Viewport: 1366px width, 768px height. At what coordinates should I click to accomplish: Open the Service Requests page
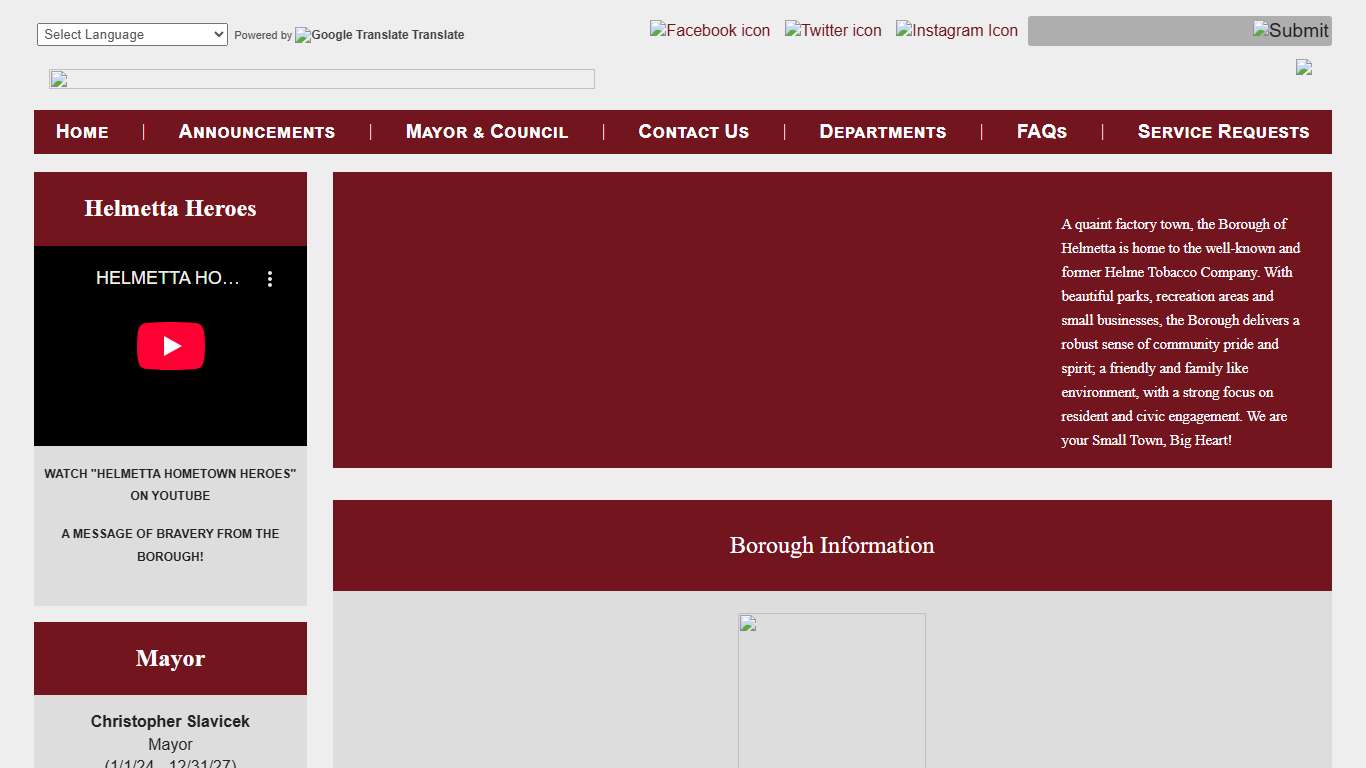click(x=1223, y=132)
